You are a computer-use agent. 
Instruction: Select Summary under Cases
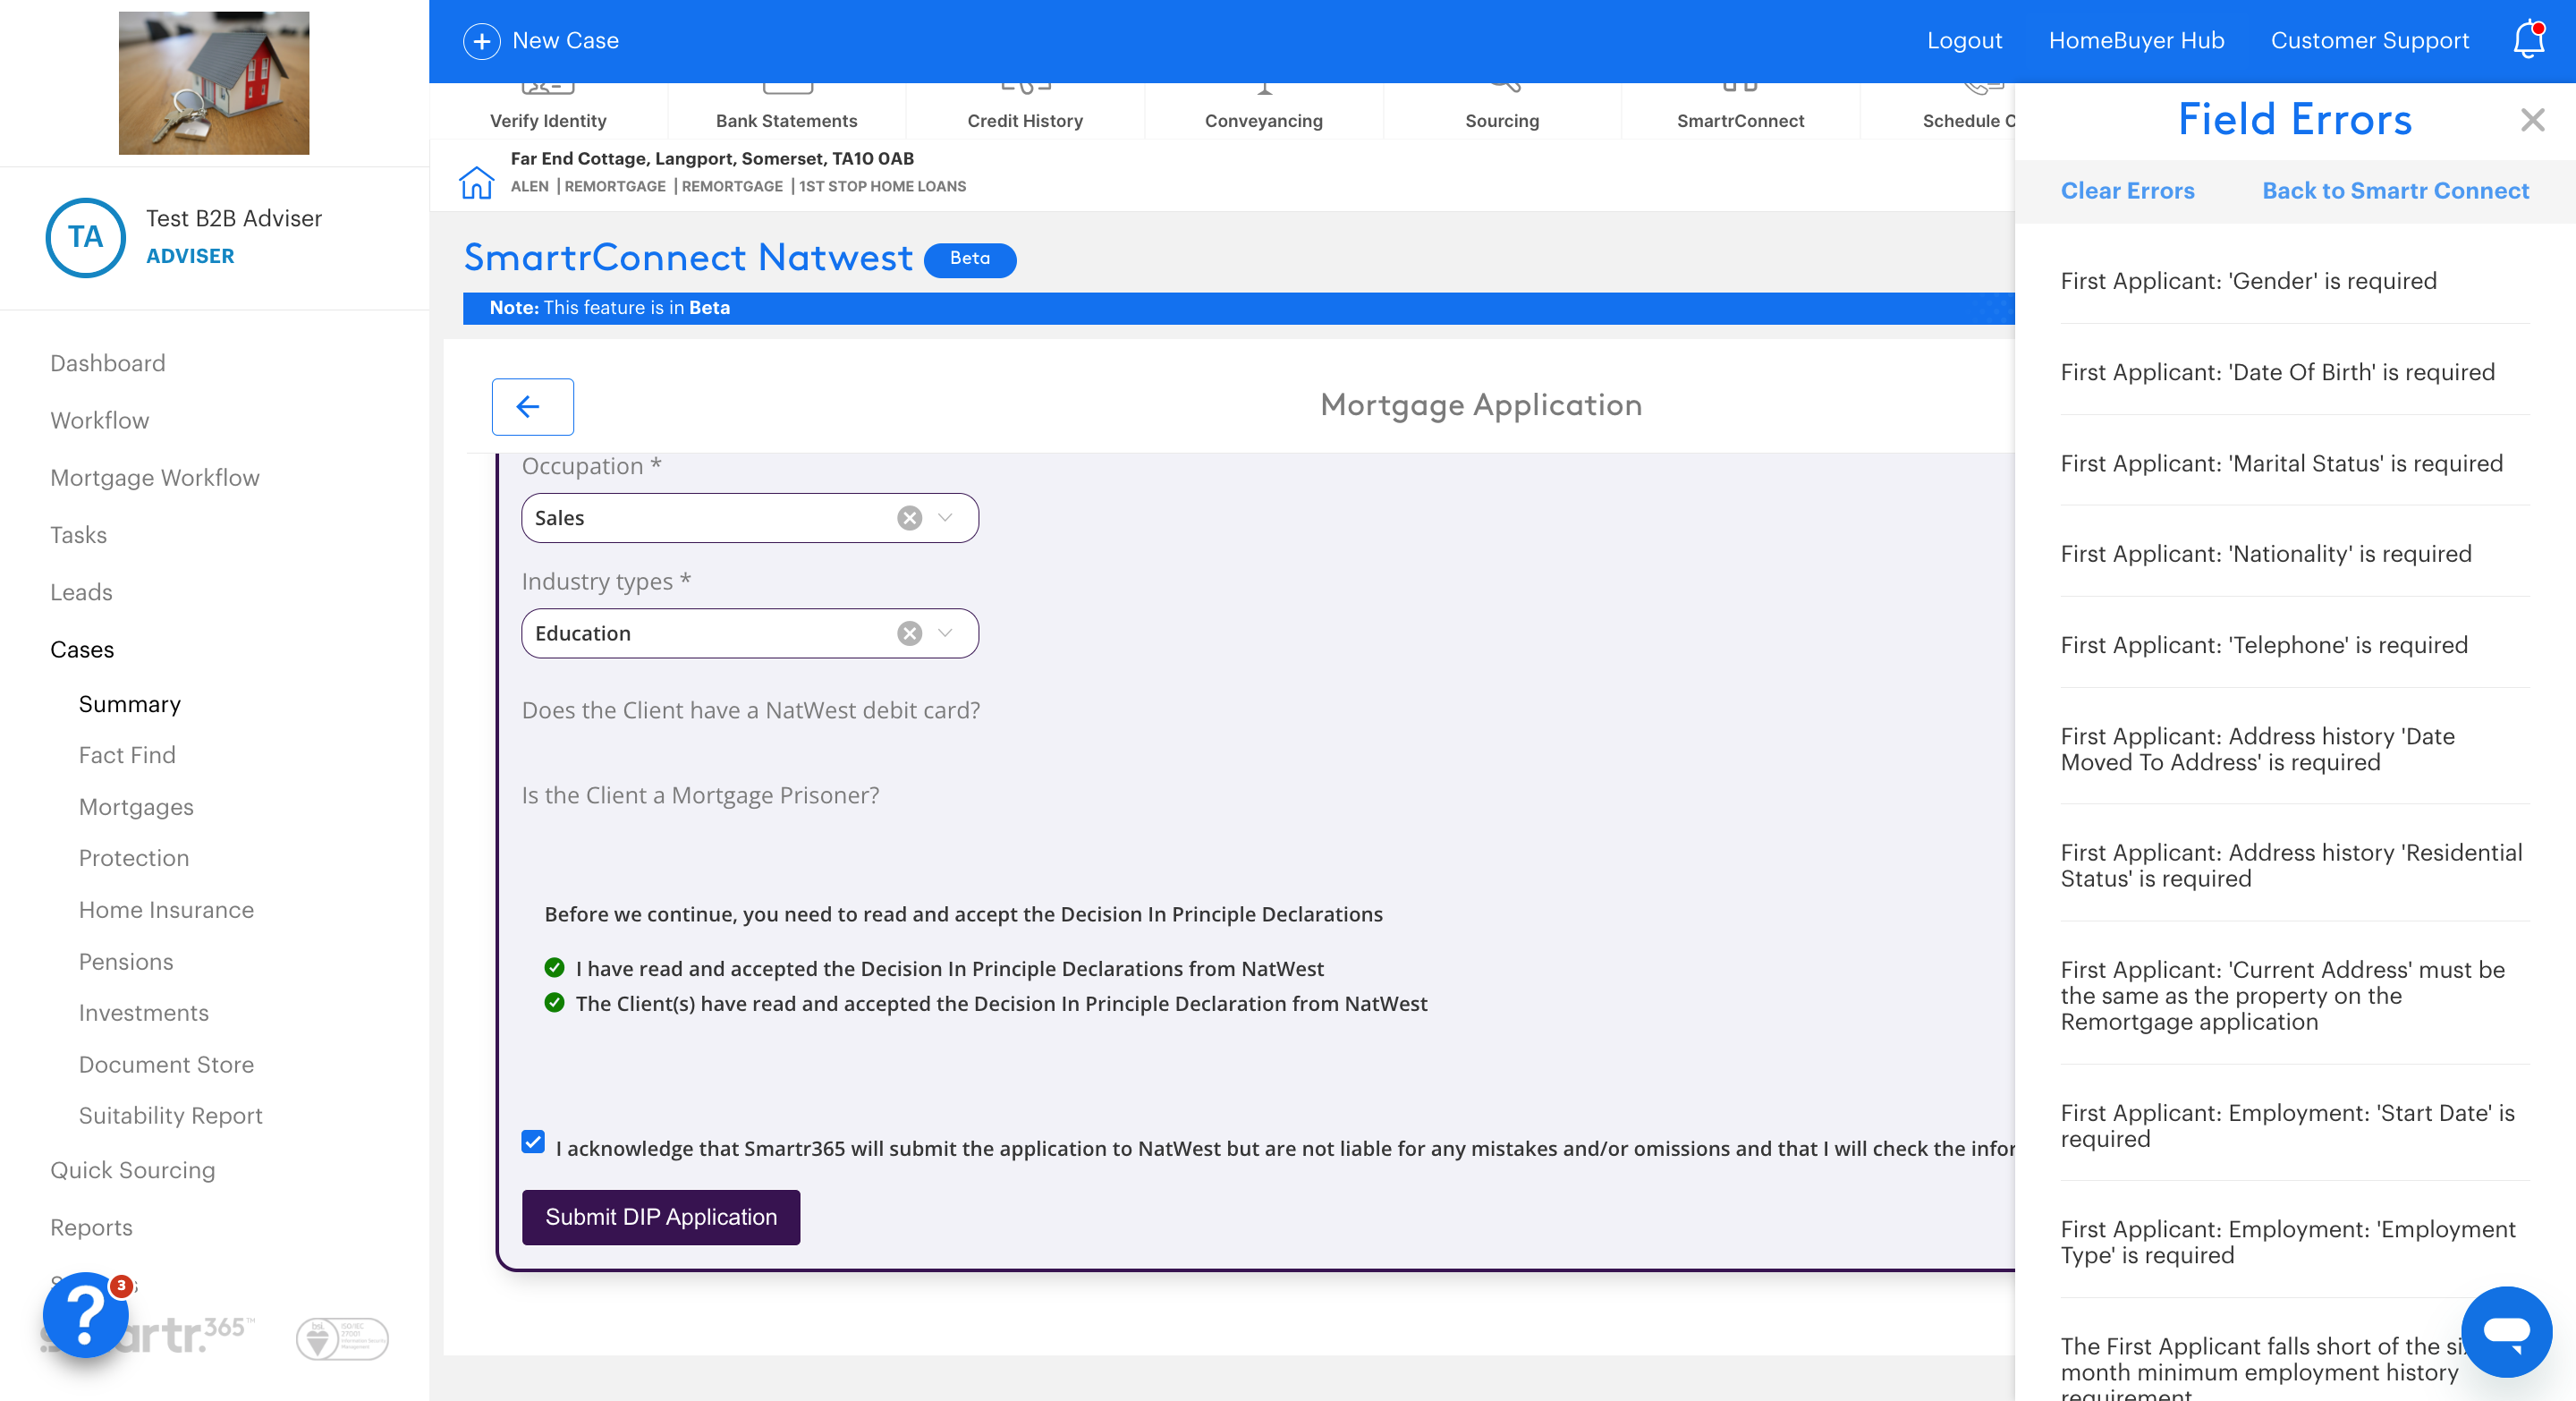tap(130, 704)
